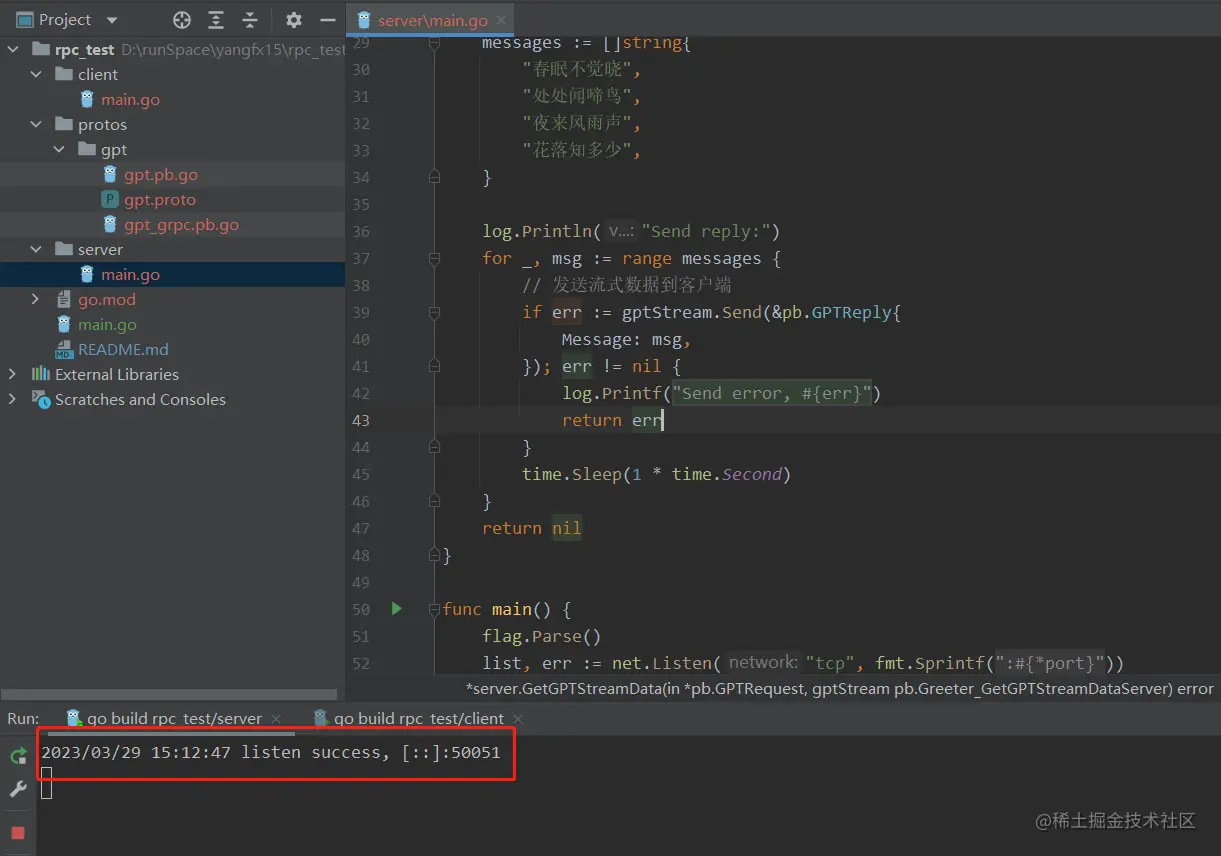The image size is (1221, 856).
Task: Click "return err" on line 43
Action: tap(612, 420)
